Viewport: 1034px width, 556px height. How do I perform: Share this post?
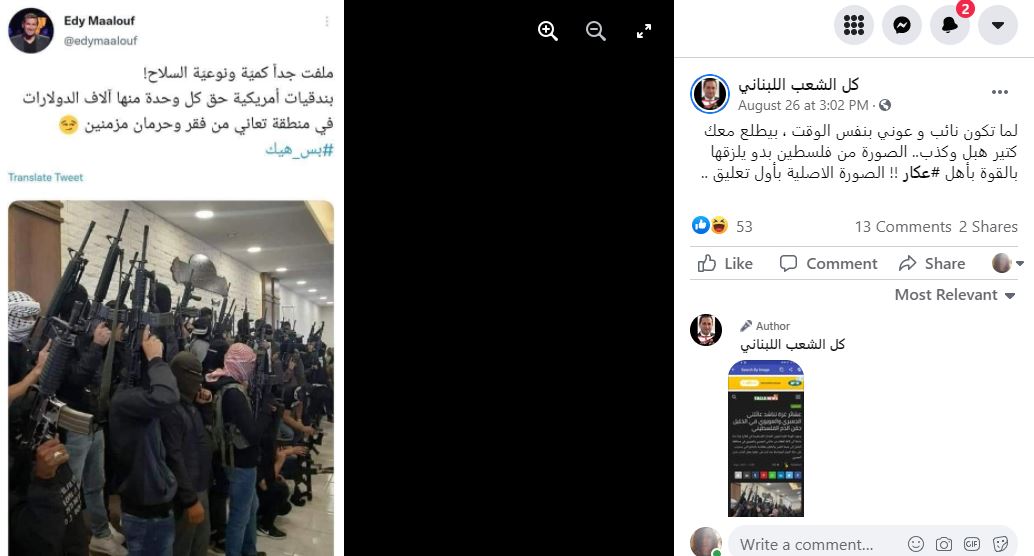click(932, 264)
